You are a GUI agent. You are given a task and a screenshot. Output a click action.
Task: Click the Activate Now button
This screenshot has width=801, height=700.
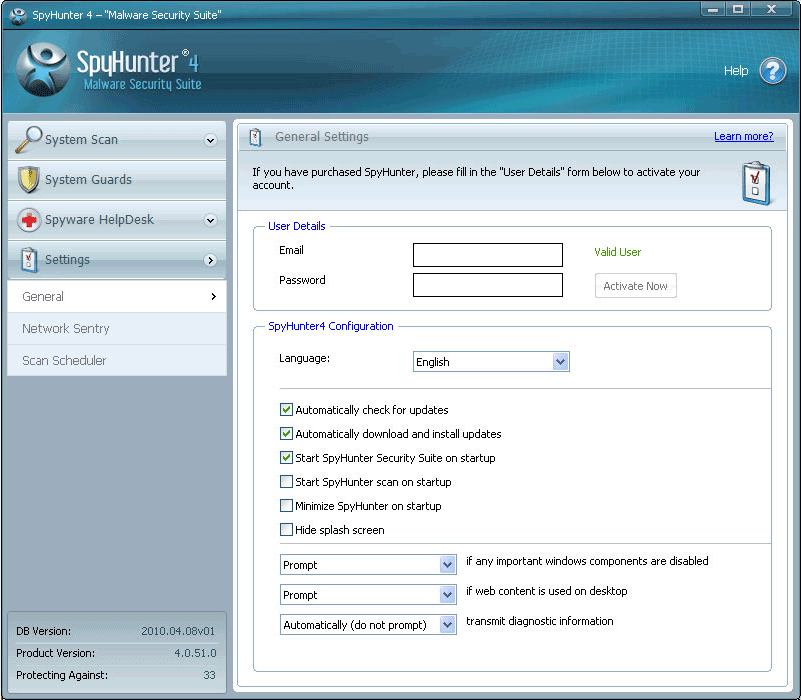[x=635, y=286]
